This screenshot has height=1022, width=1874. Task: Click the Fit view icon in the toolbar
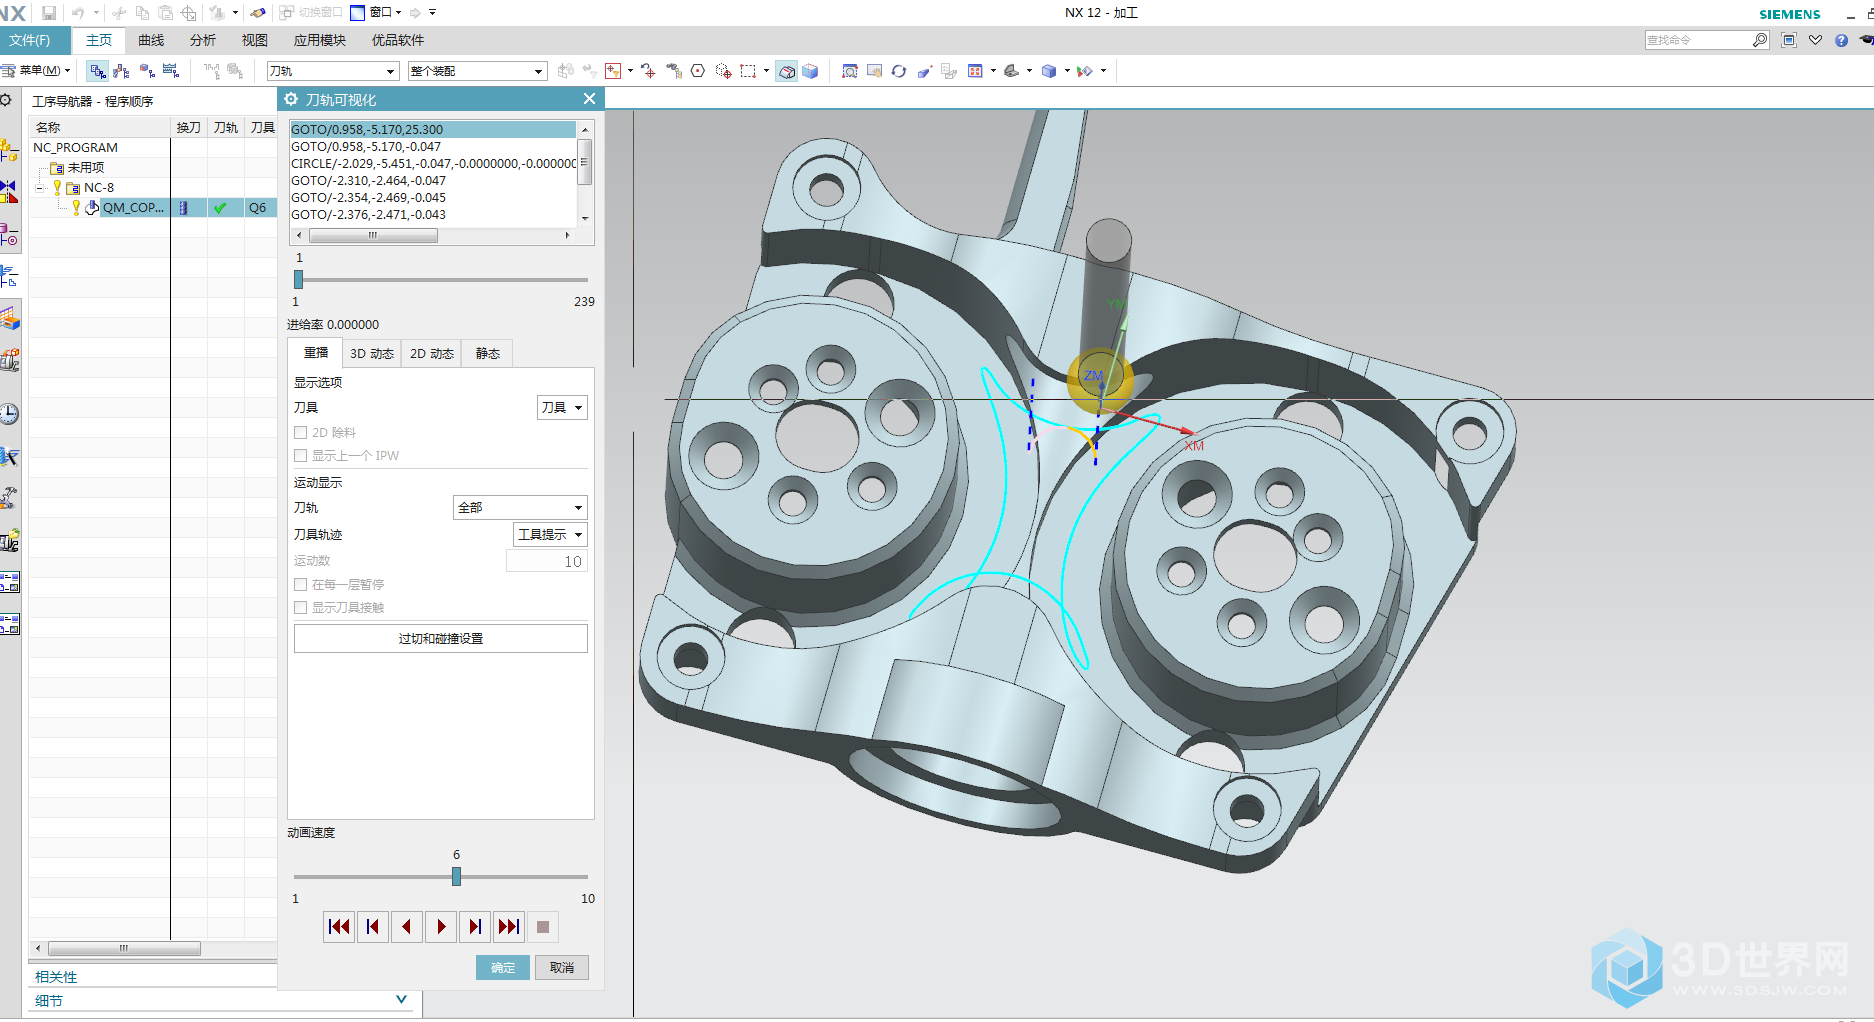849,71
